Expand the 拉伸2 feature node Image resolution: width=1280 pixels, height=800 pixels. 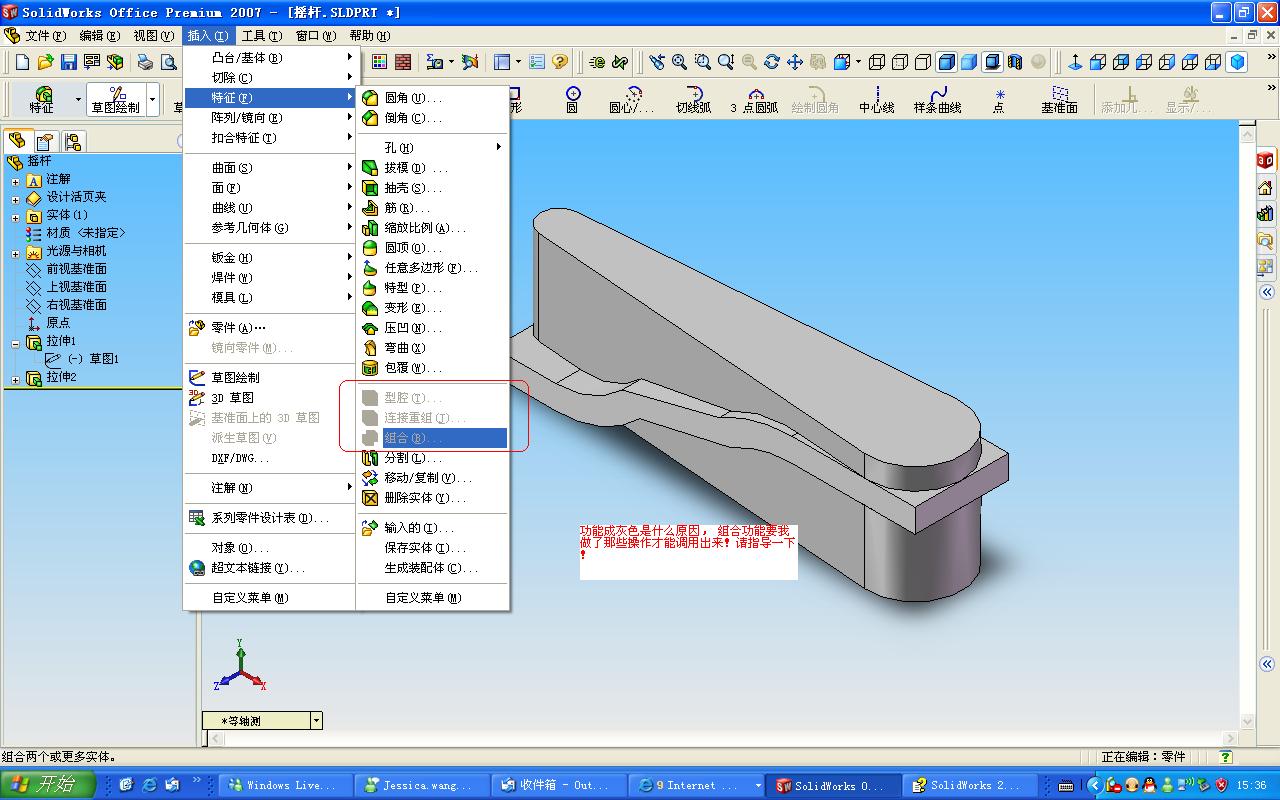[x=16, y=380]
